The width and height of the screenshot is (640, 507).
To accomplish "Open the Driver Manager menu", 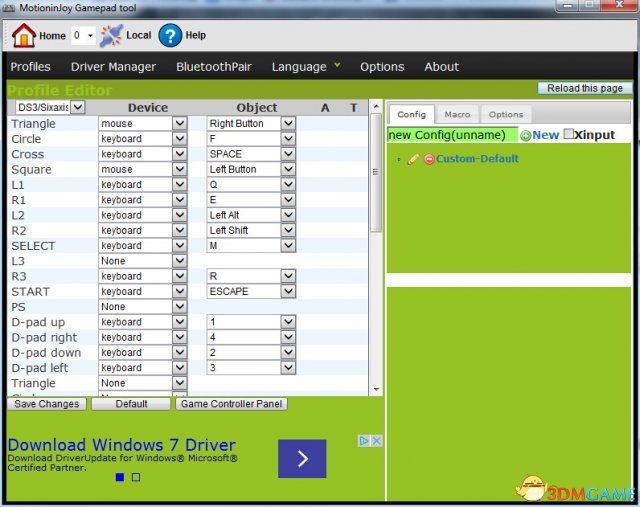I will [113, 67].
